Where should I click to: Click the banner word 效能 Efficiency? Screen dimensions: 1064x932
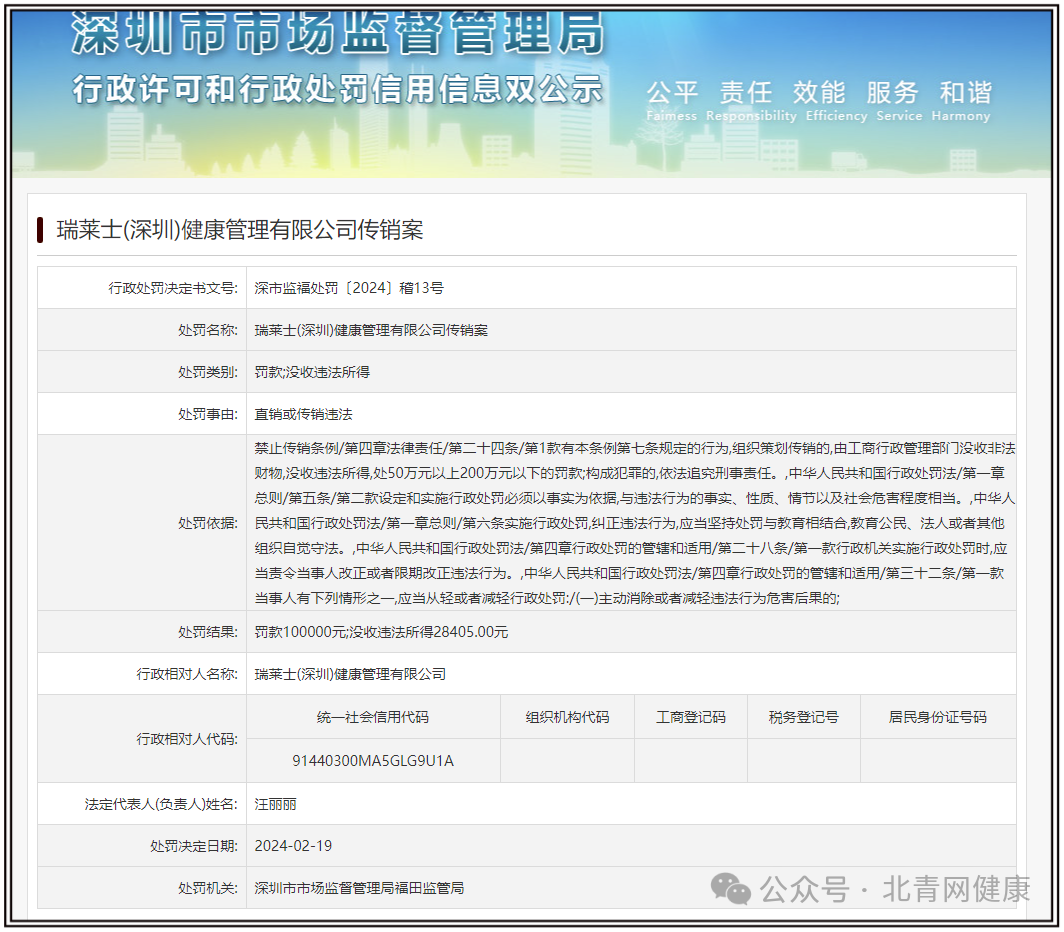(x=836, y=101)
